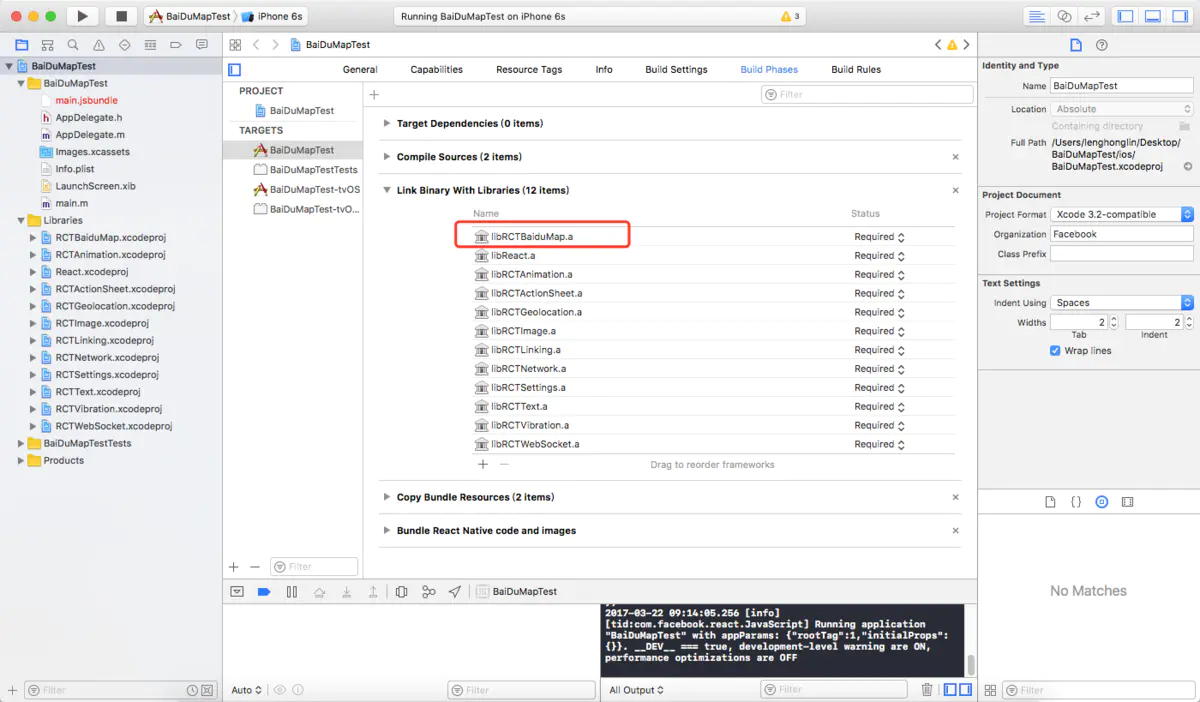The image size is (1200, 702).
Task: Hide the Navigator pane
Action: [1125, 16]
